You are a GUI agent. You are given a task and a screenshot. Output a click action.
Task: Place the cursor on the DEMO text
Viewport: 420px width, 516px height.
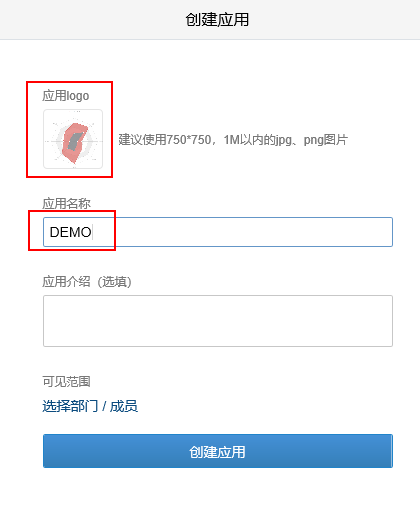pos(70,232)
